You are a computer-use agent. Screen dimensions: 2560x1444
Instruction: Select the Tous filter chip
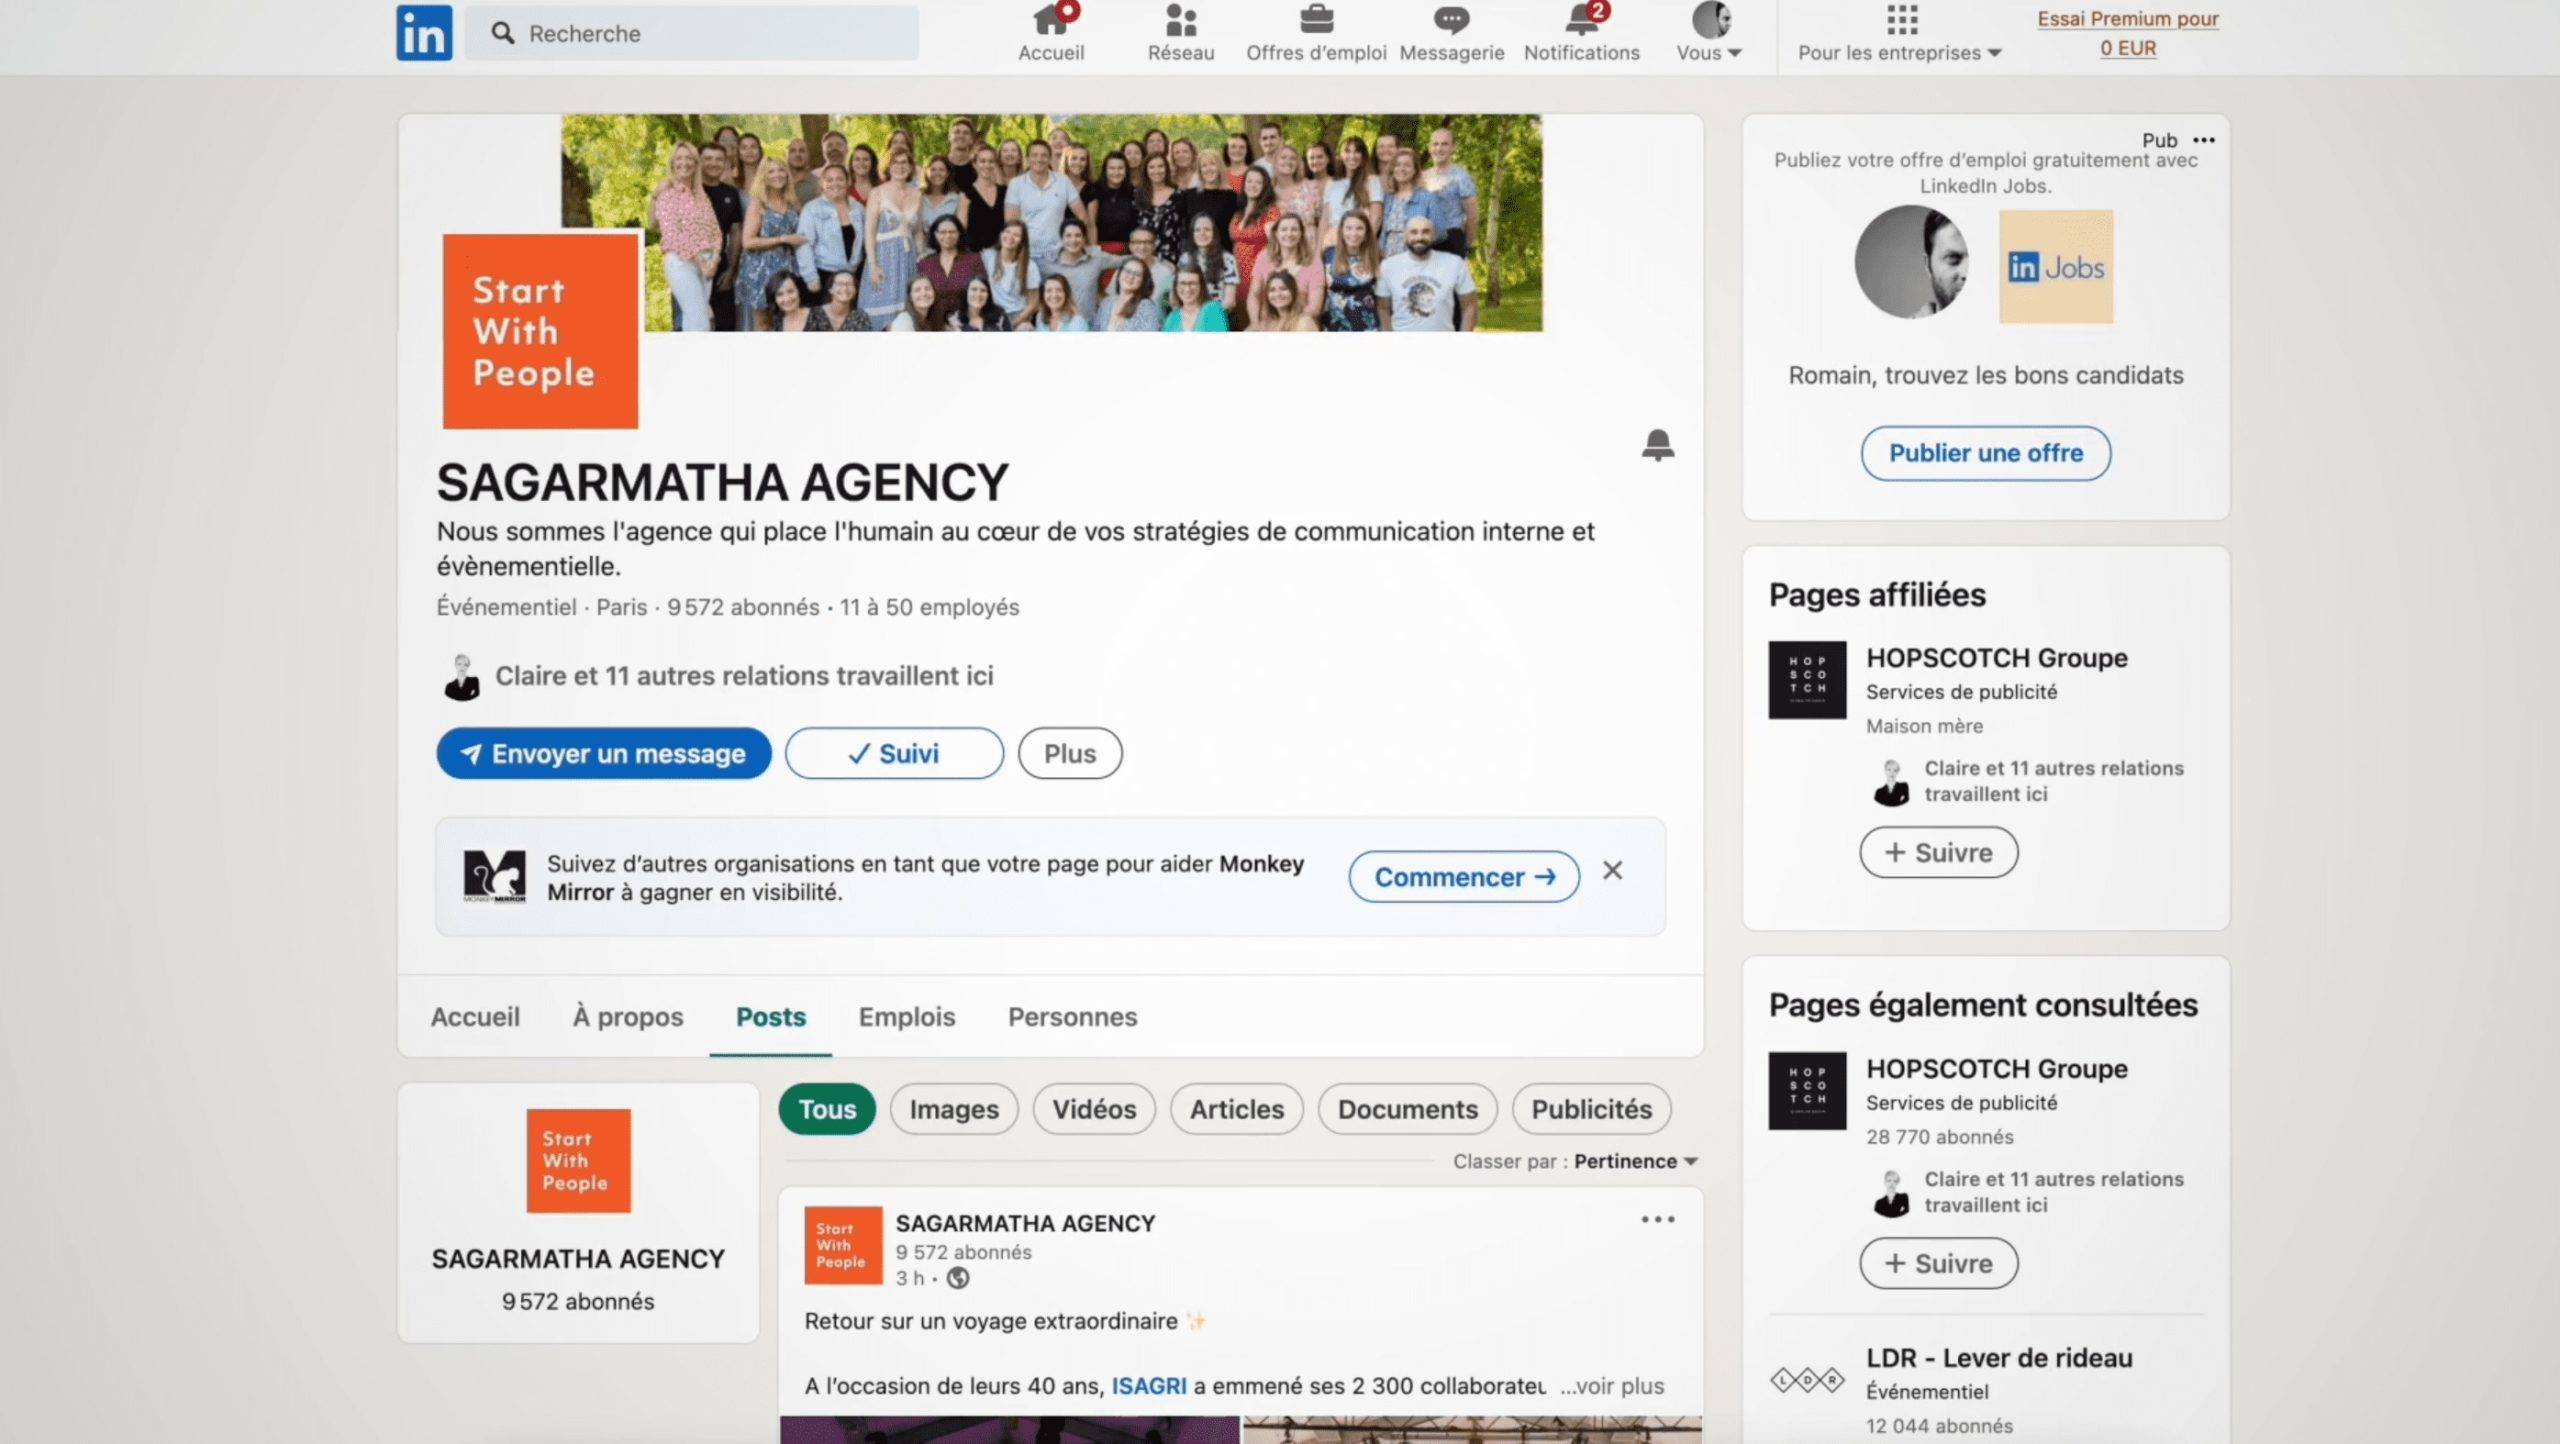827,1109
